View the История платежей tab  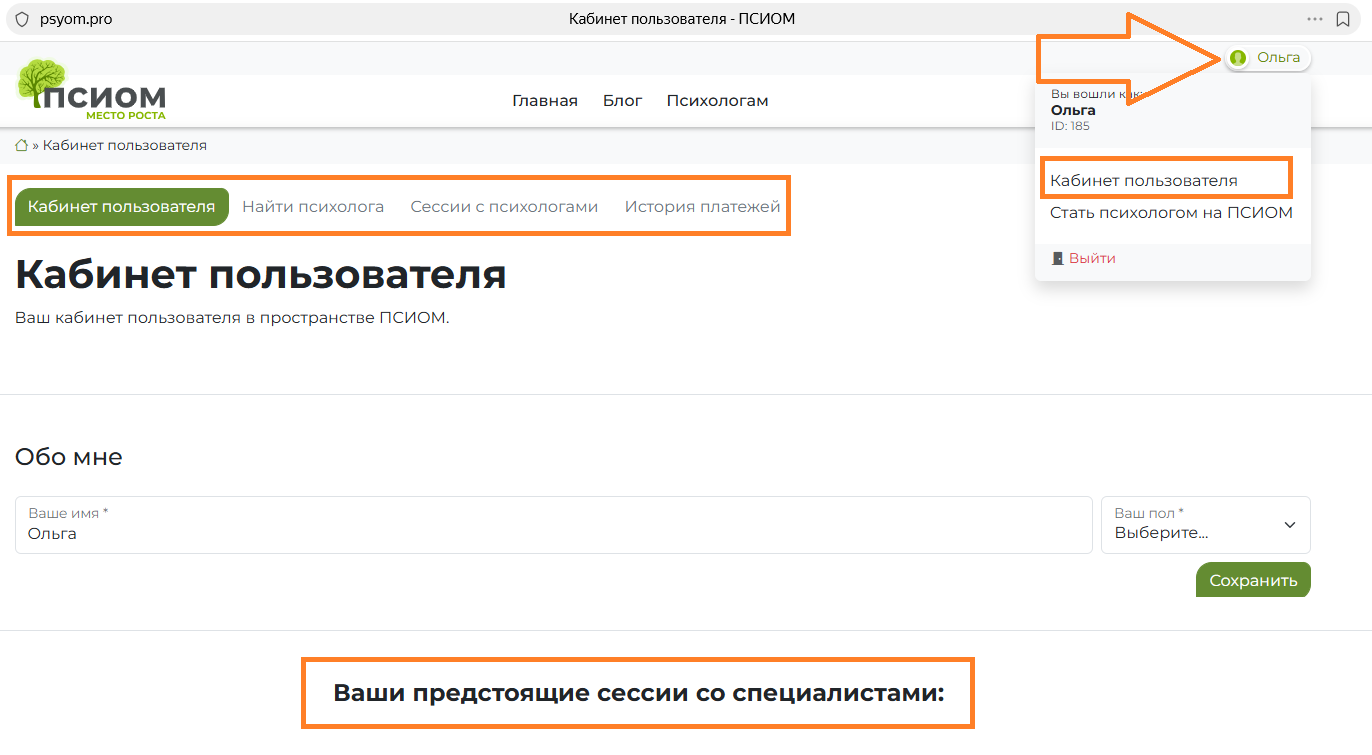(702, 207)
